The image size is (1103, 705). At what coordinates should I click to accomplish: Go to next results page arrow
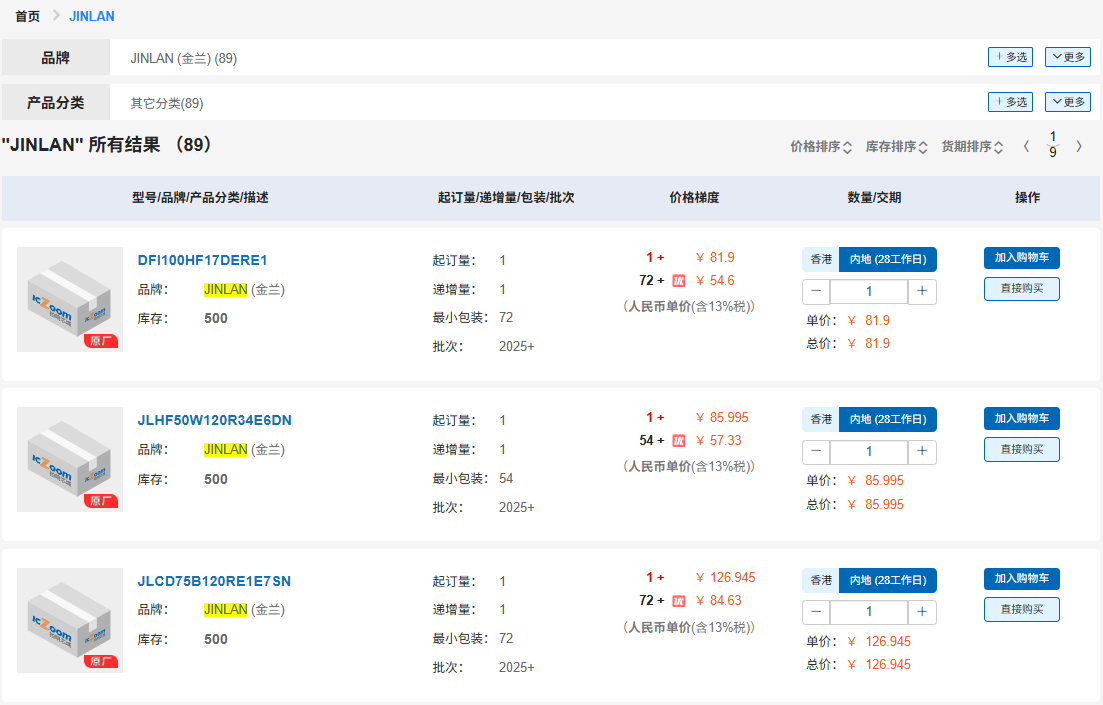coord(1078,146)
